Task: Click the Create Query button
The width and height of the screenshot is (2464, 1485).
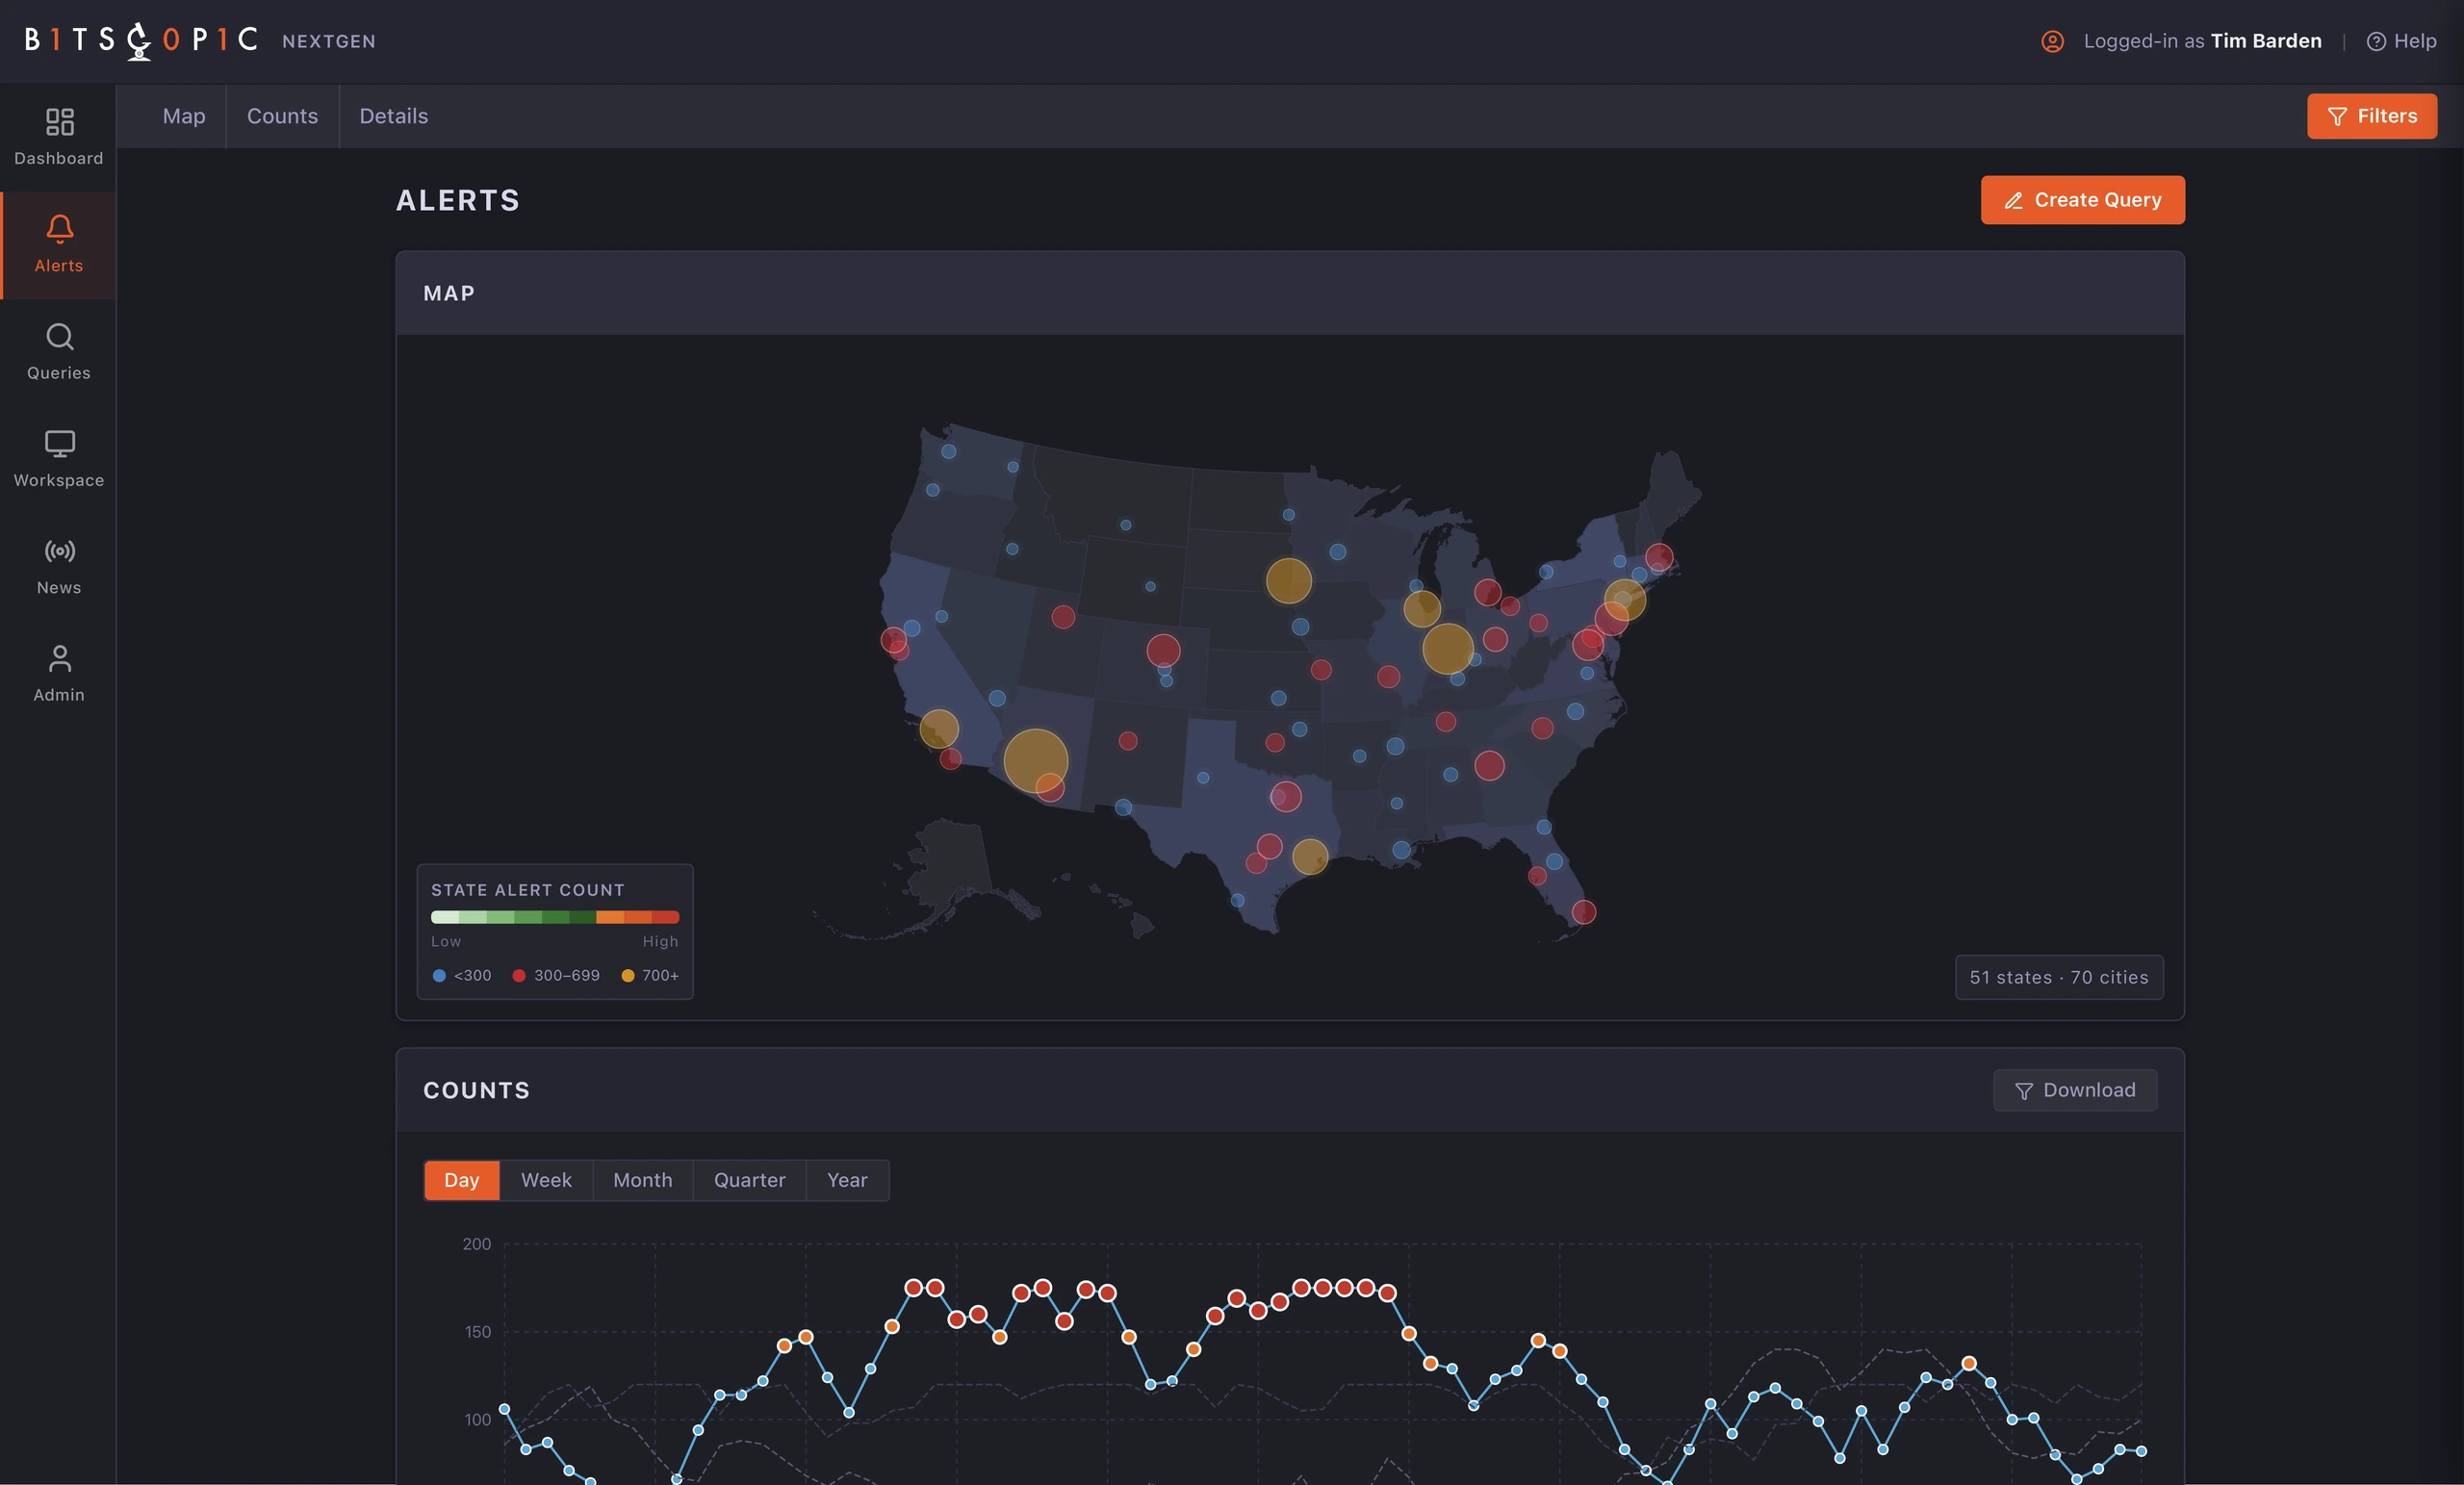Action: coord(2082,200)
